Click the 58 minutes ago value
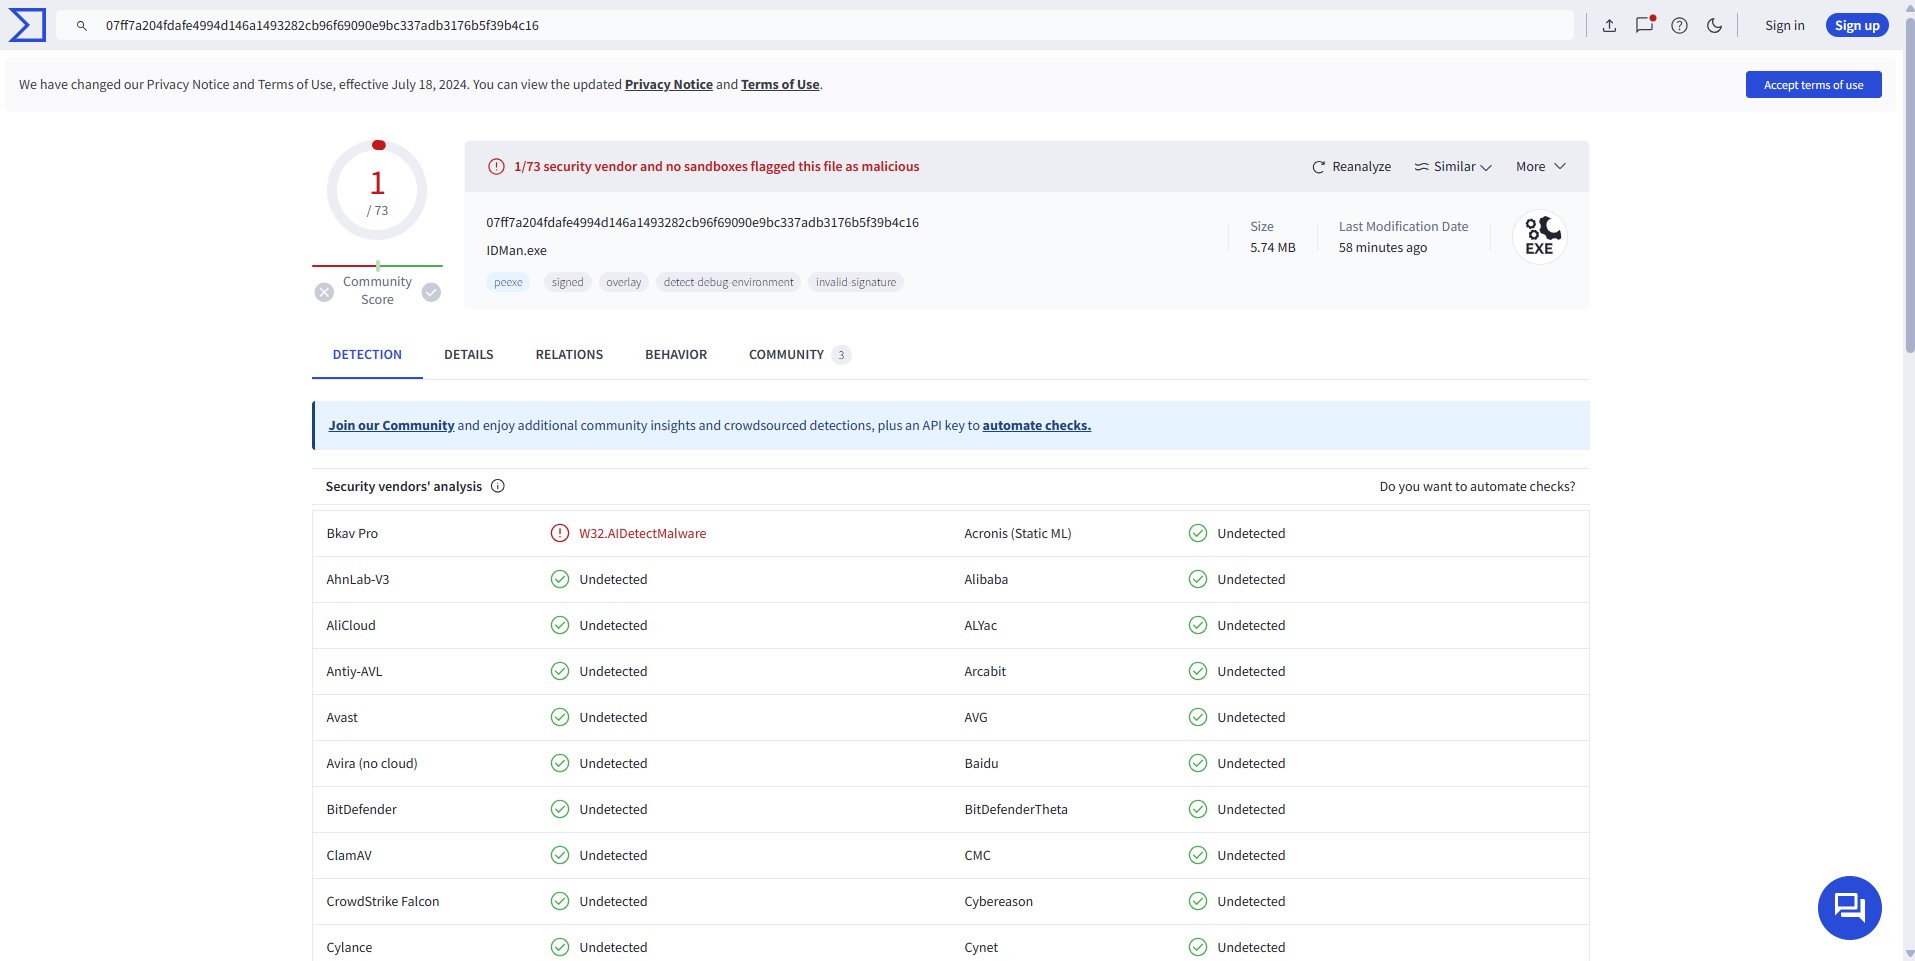1915x961 pixels. click(1383, 248)
